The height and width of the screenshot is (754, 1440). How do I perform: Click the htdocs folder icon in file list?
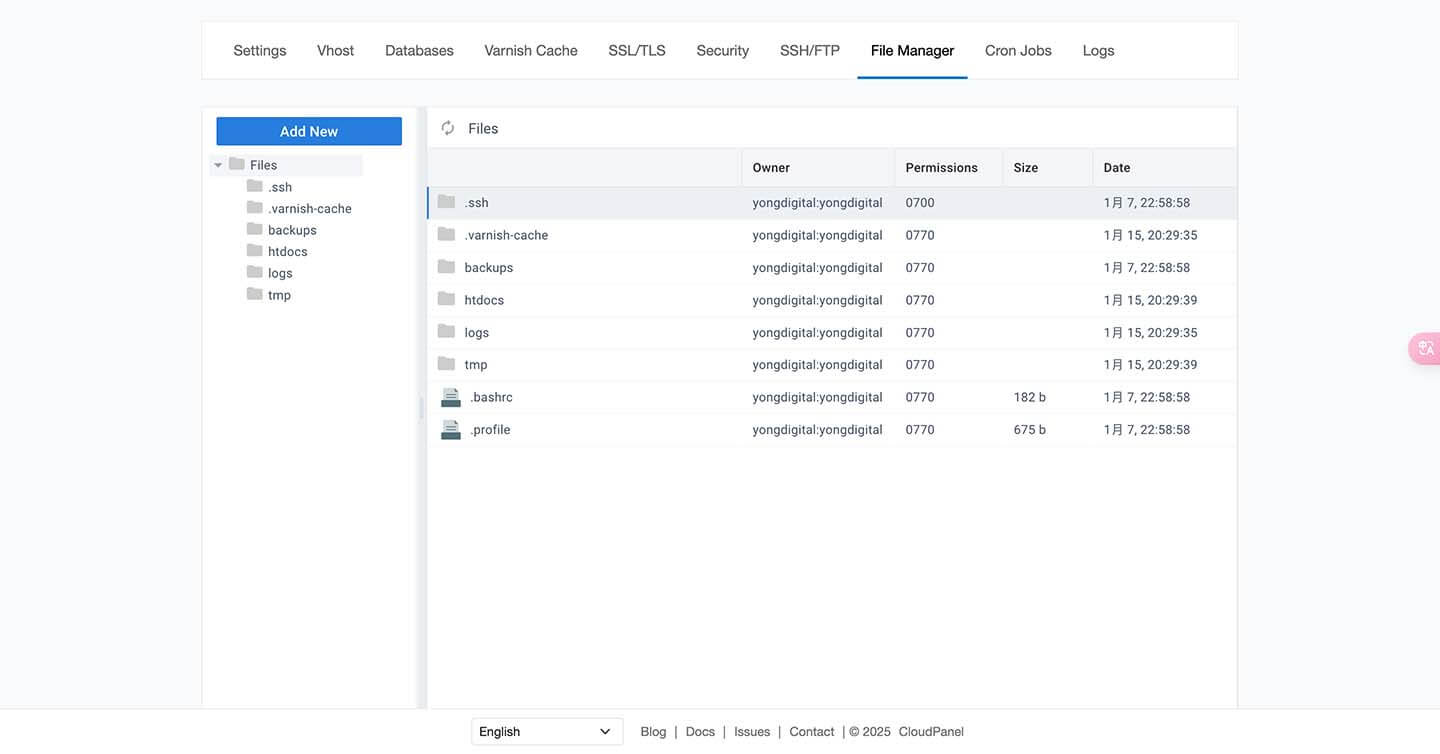(x=446, y=299)
